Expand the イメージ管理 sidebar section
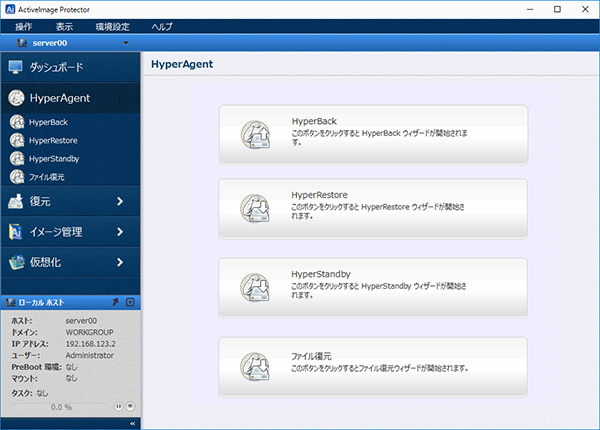600x430 pixels. click(120, 232)
